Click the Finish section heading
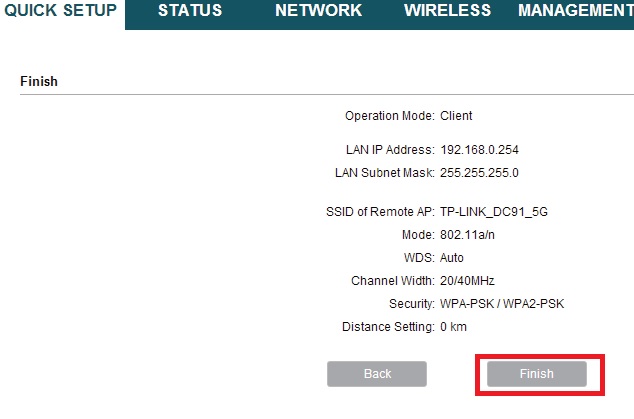 point(39,81)
